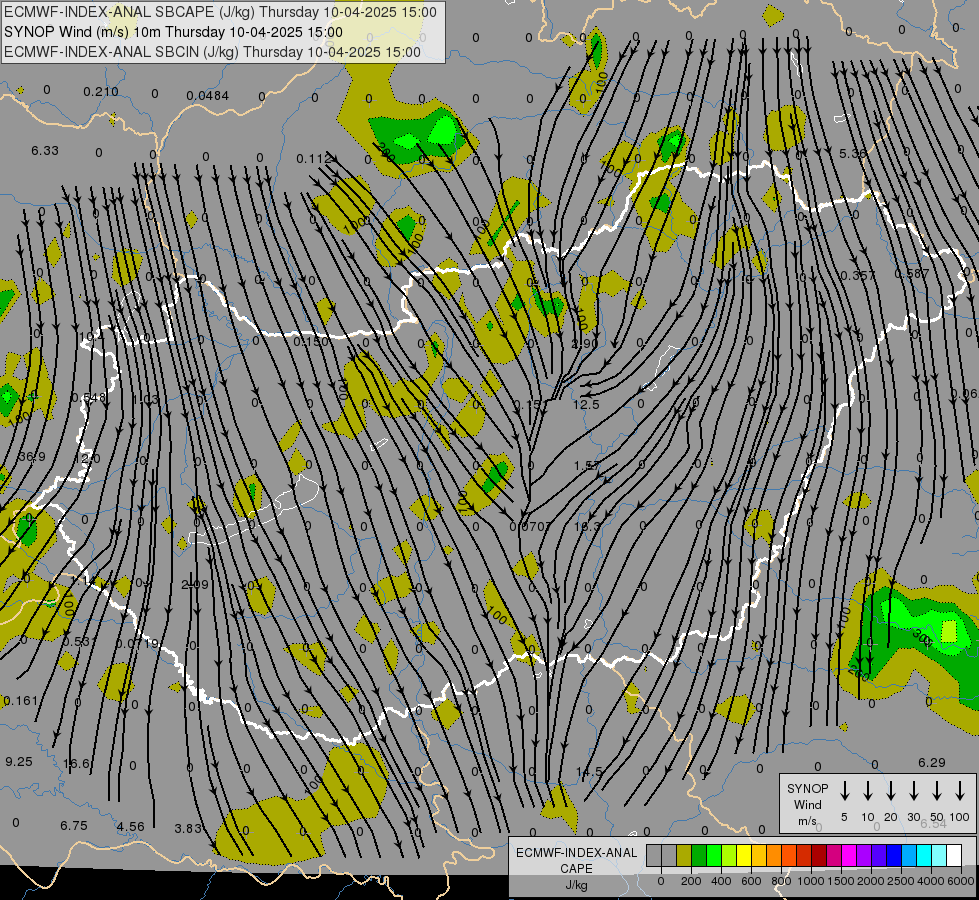Click the map value '1.03'
979x900 pixels.
pyautogui.click(x=145, y=400)
